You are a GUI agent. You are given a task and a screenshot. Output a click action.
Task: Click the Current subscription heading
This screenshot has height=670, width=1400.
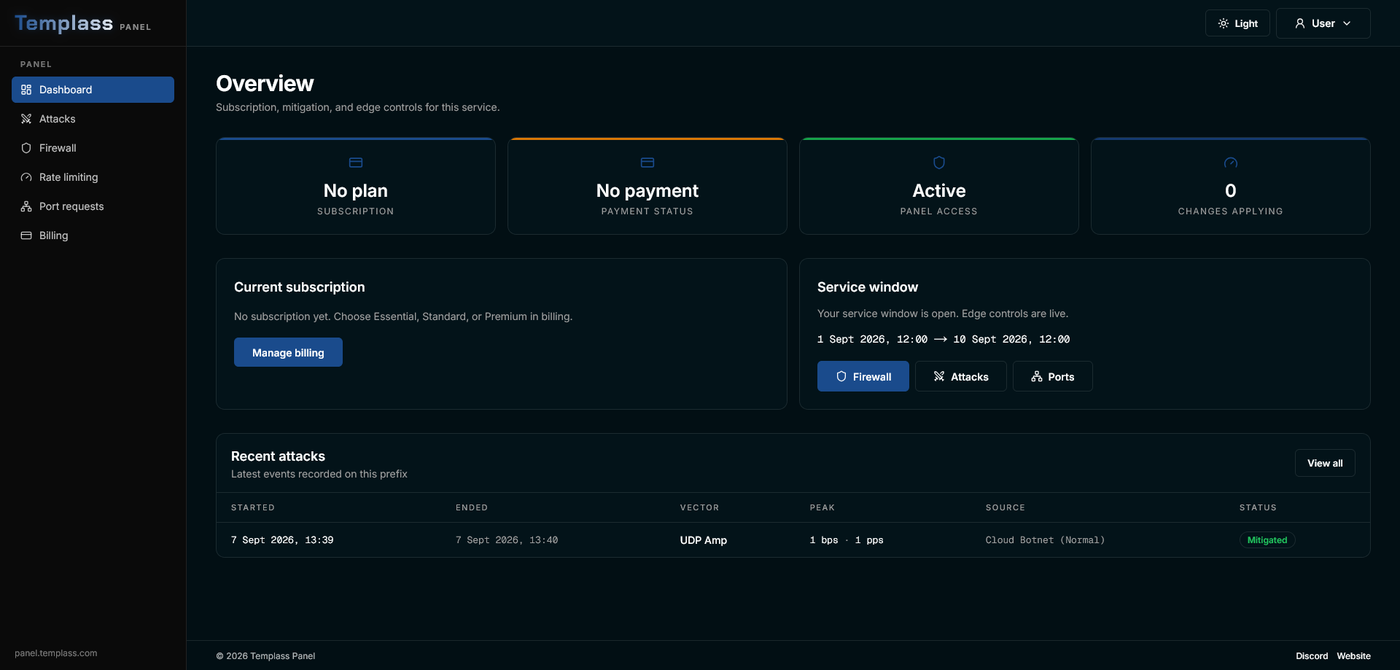(299, 287)
